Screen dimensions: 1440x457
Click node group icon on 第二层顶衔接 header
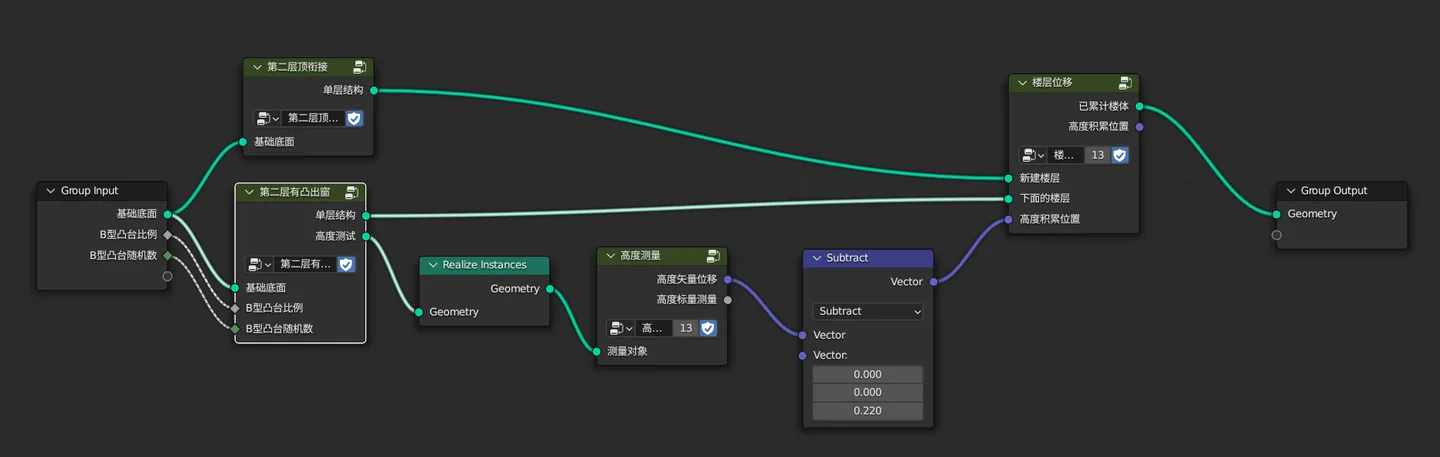tap(360, 67)
